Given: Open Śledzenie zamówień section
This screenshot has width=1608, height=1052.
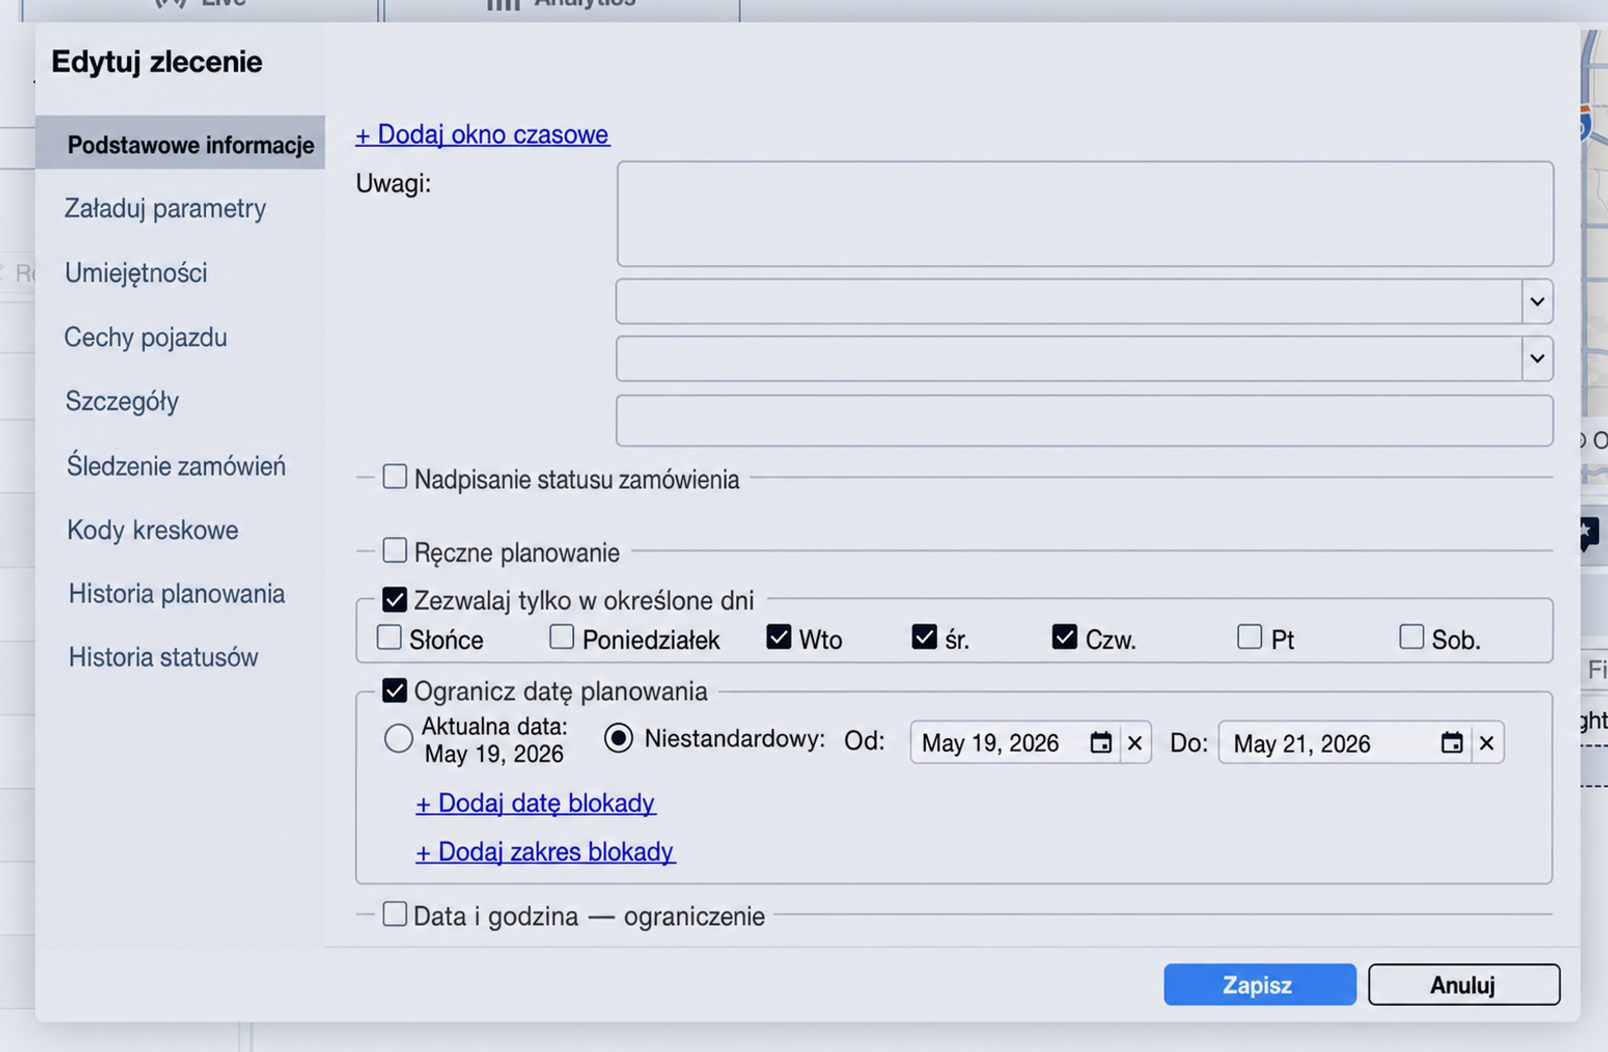Looking at the screenshot, I should 176,466.
